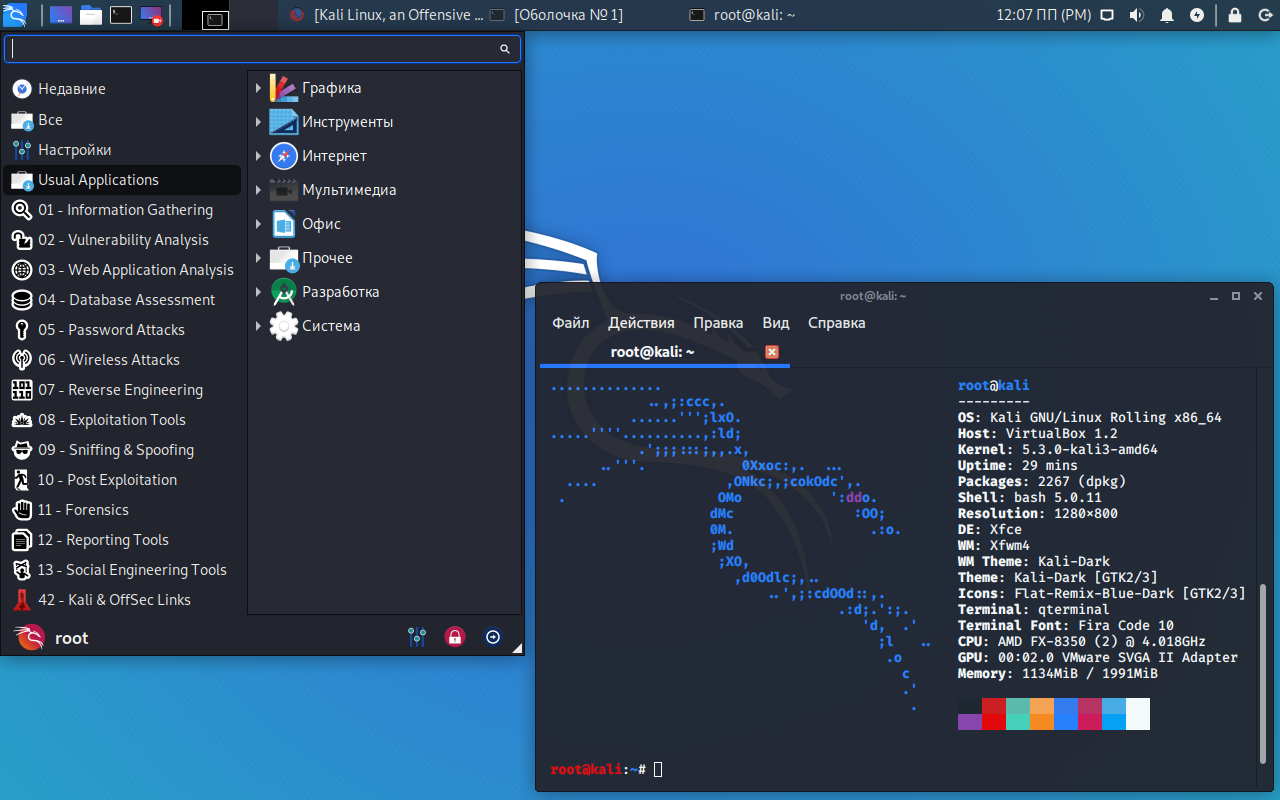The width and height of the screenshot is (1280, 800).
Task: Open 42 - Kali & OffSec Links category
Action: click(x=122, y=600)
